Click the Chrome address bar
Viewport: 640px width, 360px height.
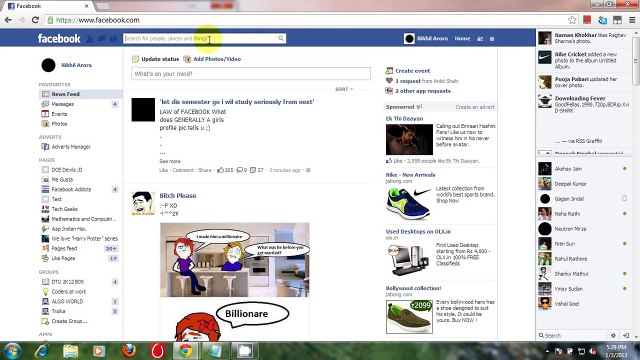pyautogui.click(x=307, y=20)
